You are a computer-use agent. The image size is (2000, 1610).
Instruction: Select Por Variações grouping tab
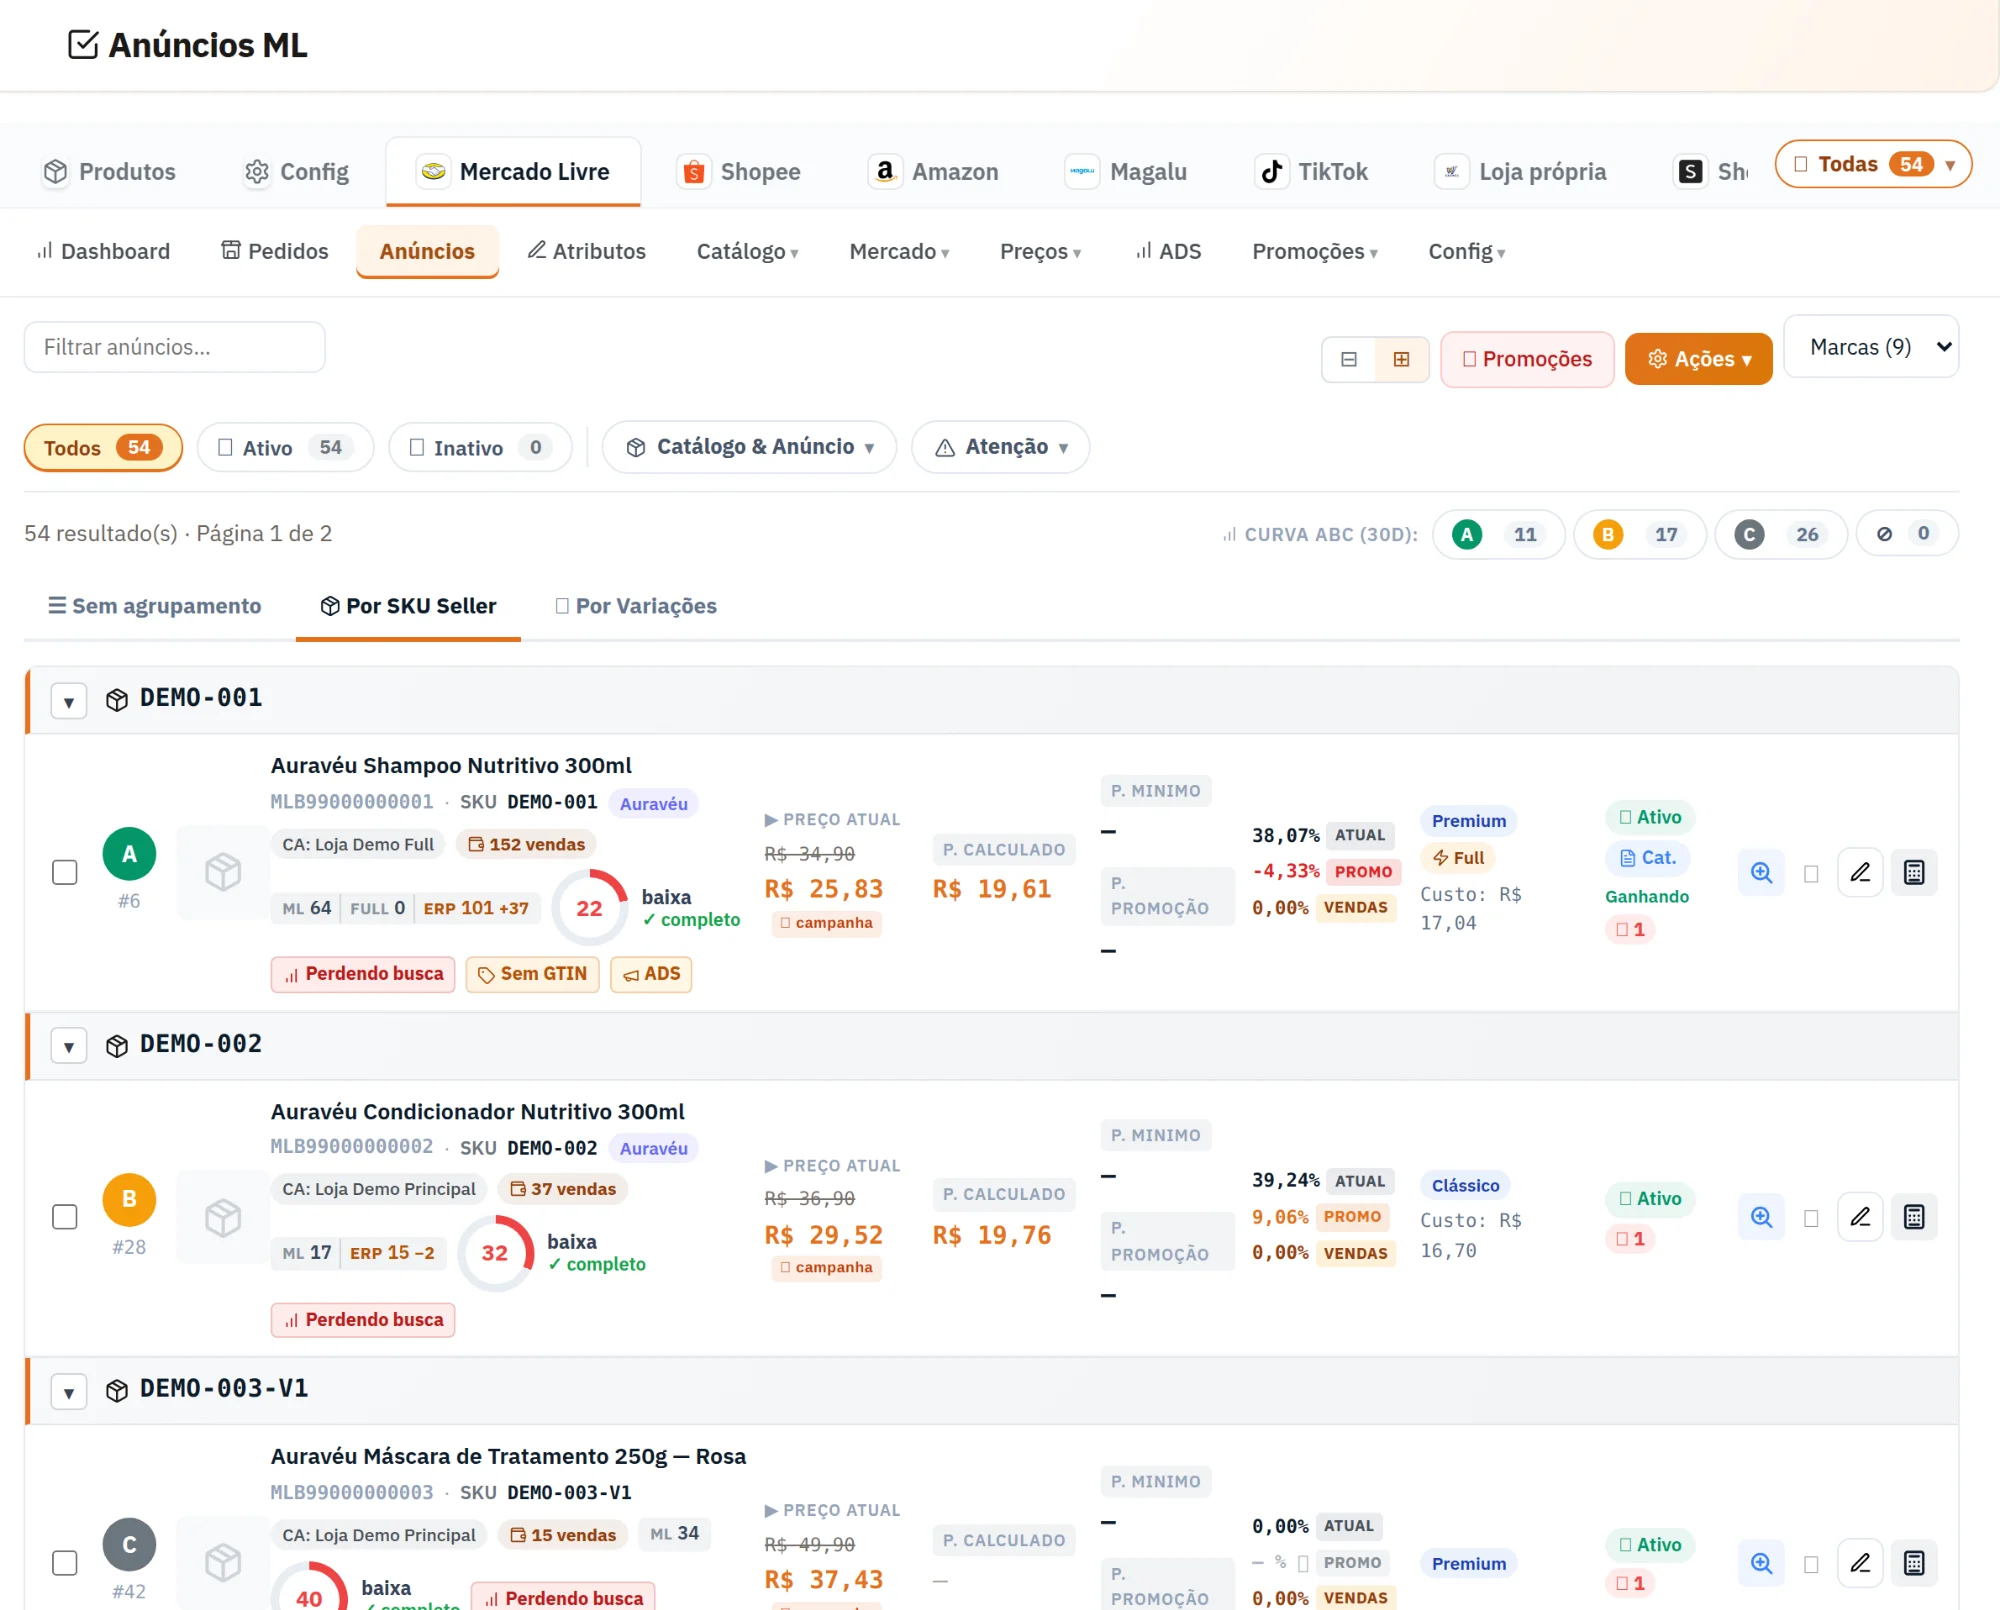(636, 606)
